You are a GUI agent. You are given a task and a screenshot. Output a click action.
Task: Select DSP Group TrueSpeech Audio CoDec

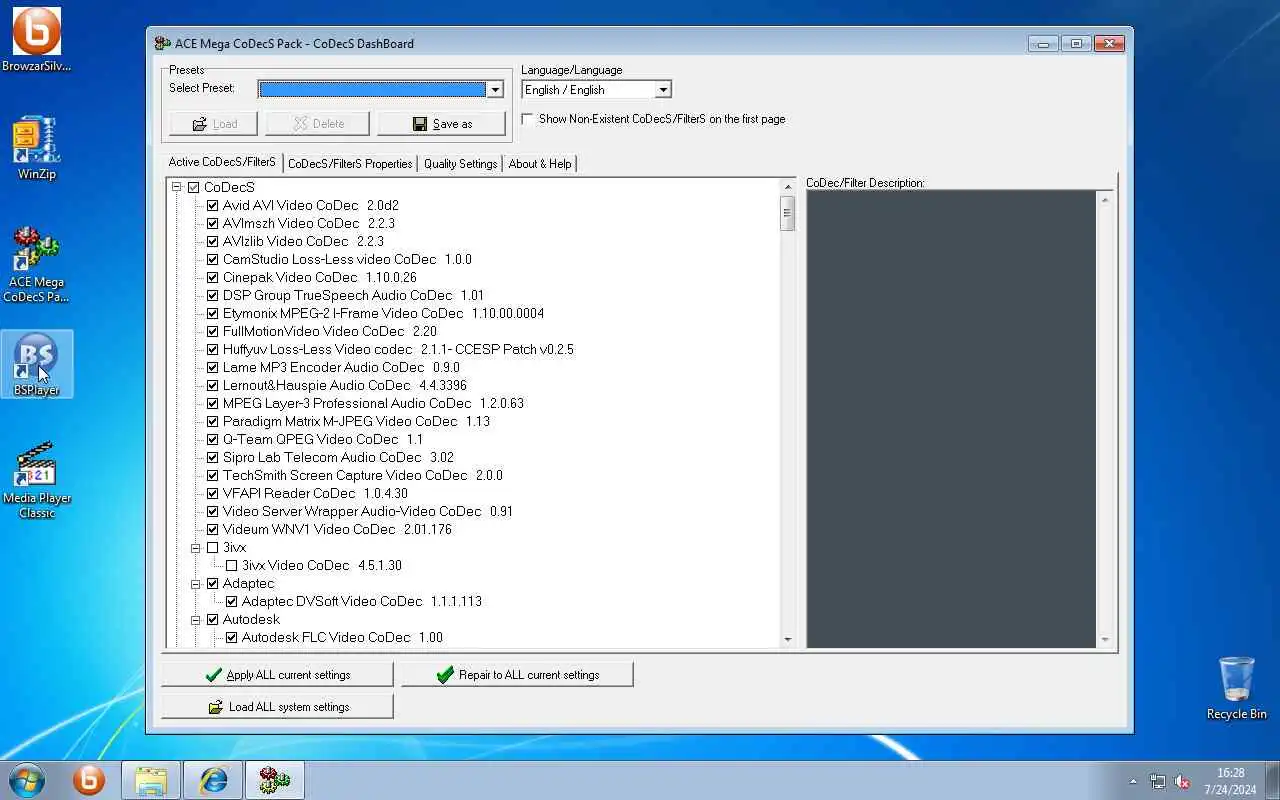pyautogui.click(x=353, y=295)
